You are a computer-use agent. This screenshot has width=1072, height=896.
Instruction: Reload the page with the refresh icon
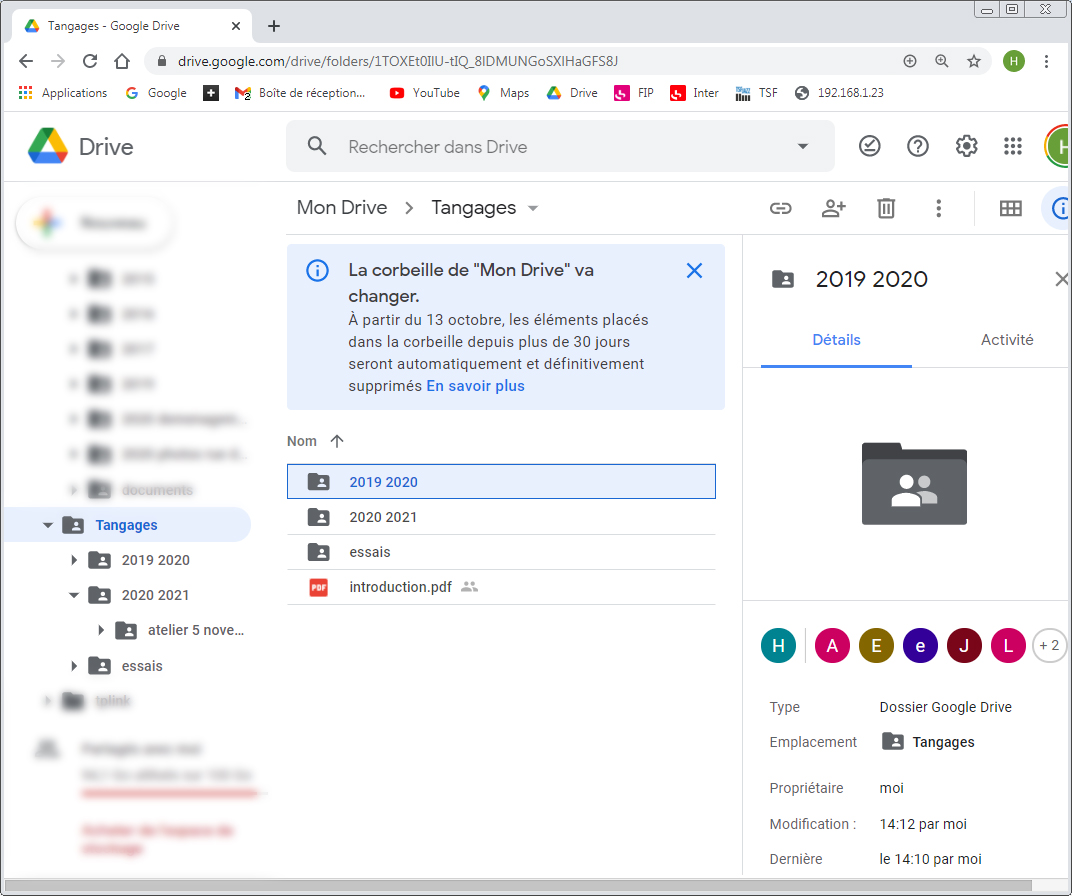pyautogui.click(x=90, y=61)
